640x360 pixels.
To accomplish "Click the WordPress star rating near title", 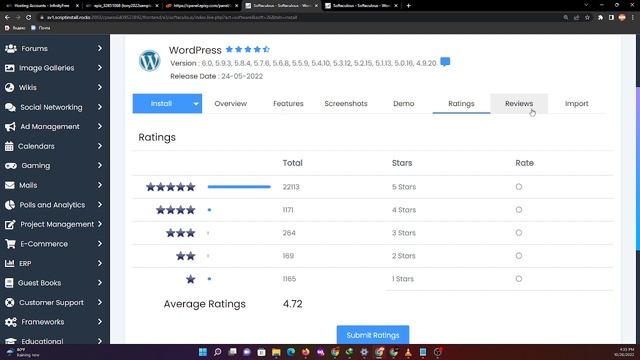I will [x=248, y=49].
